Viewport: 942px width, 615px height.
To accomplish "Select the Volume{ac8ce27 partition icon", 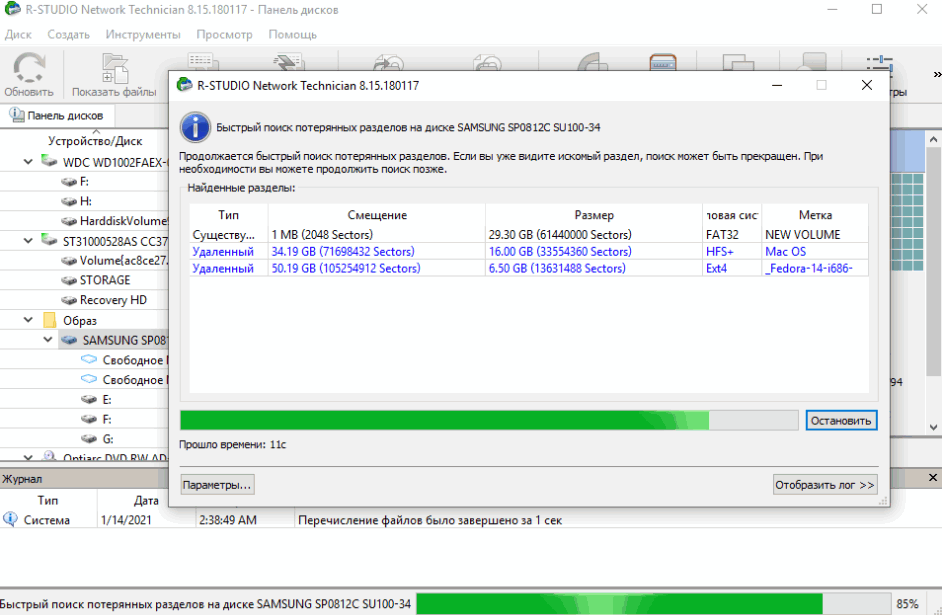I will point(69,261).
